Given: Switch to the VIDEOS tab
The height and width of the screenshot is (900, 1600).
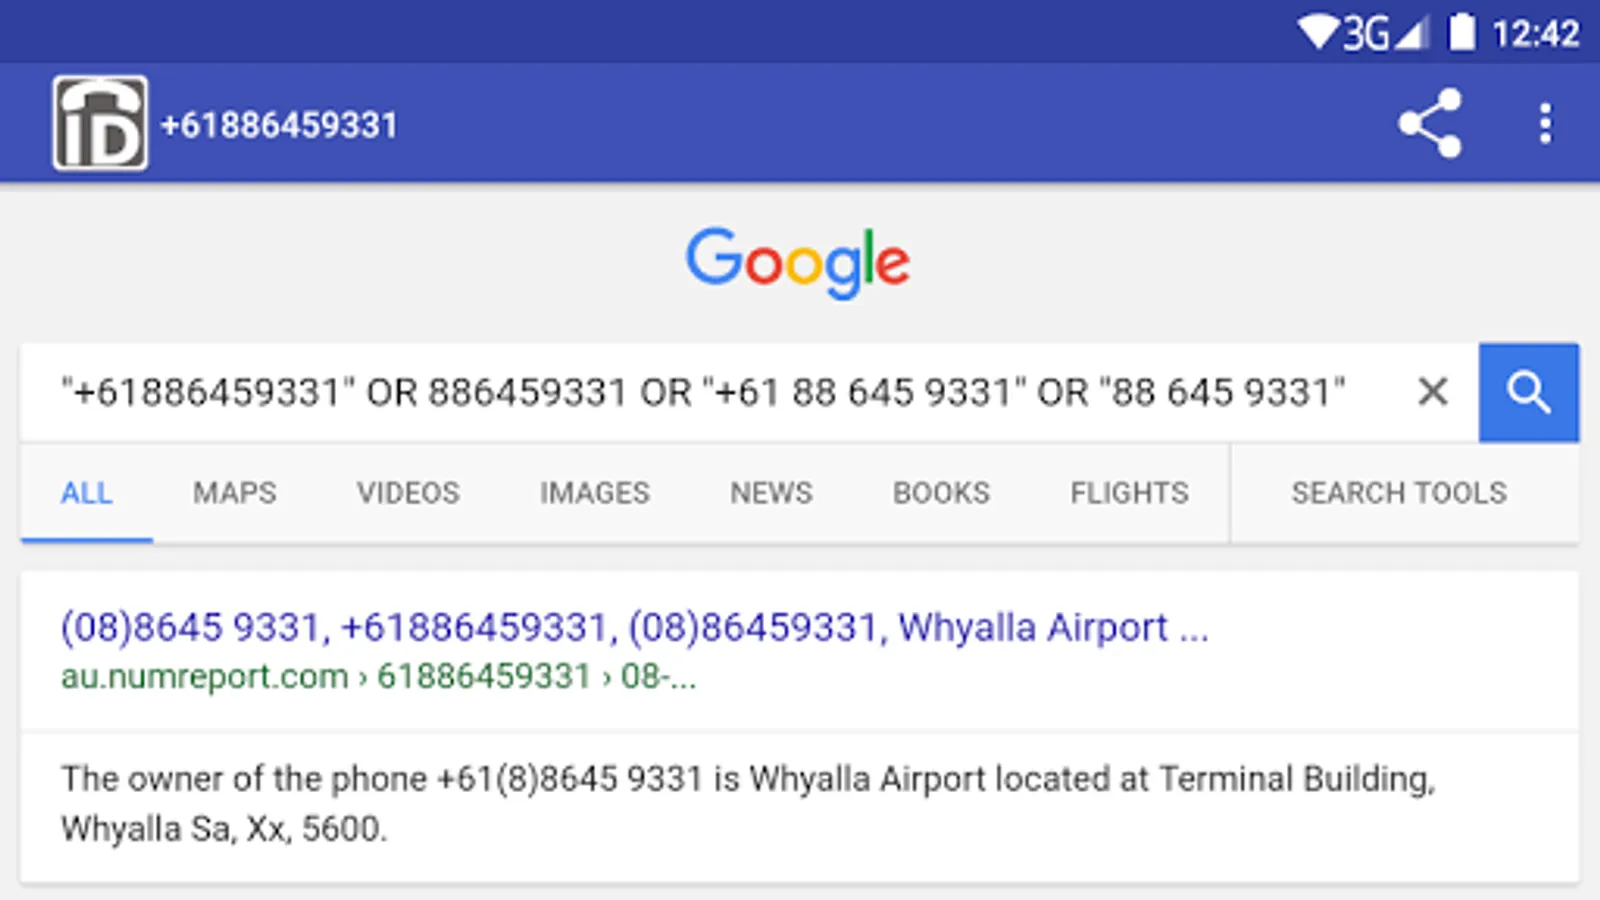Looking at the screenshot, I should coord(408,493).
